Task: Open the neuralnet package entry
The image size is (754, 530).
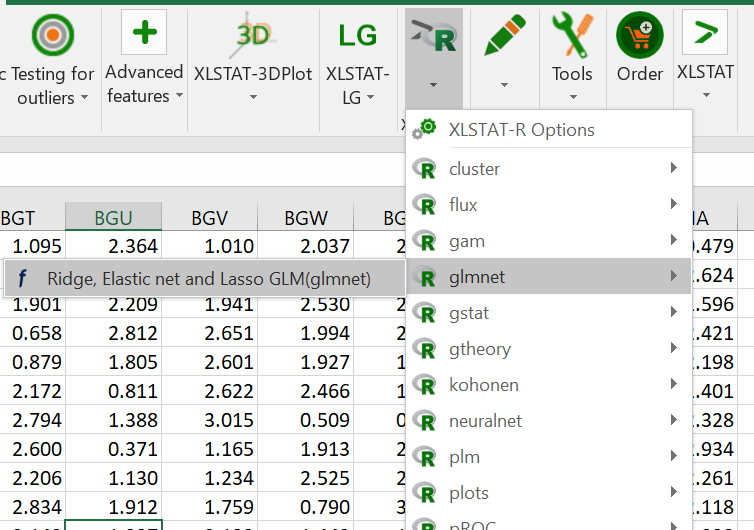Action: (x=485, y=421)
